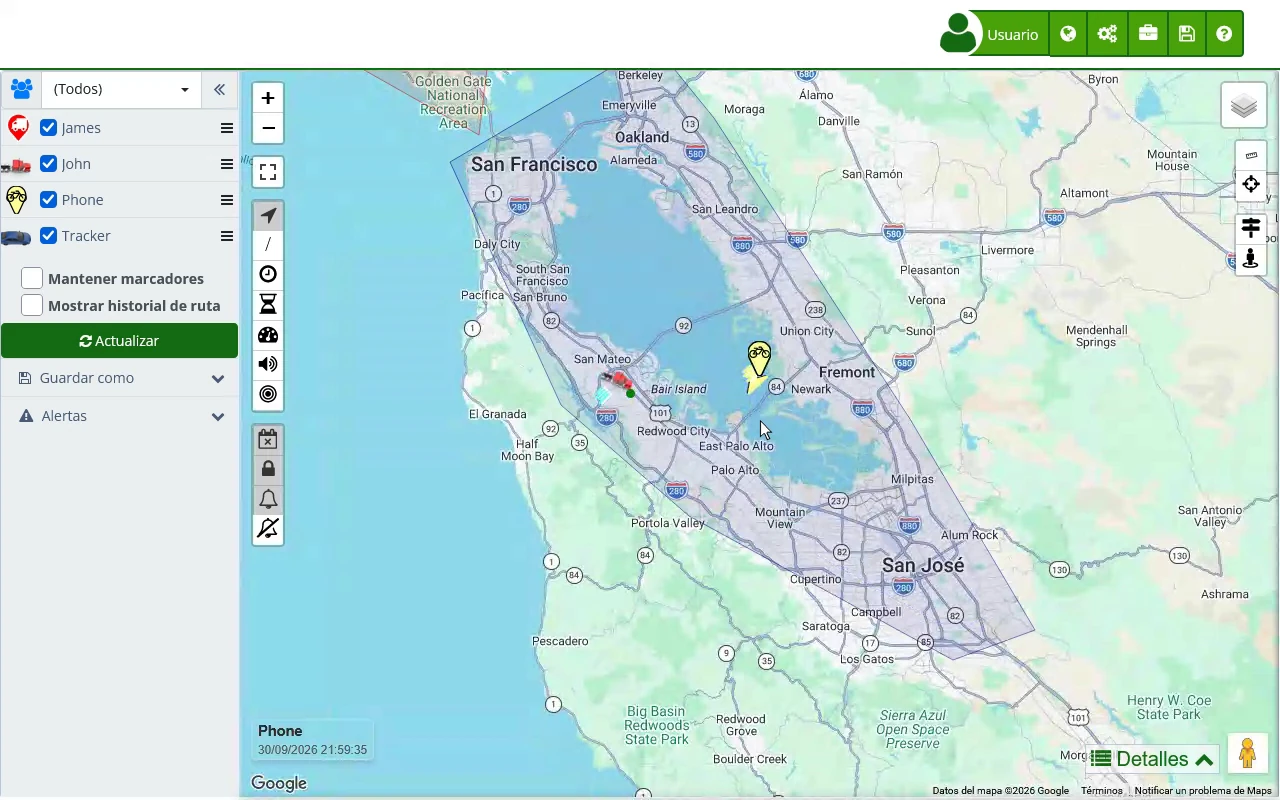Open the map layers selector
This screenshot has width=1280, height=800.
click(1244, 105)
